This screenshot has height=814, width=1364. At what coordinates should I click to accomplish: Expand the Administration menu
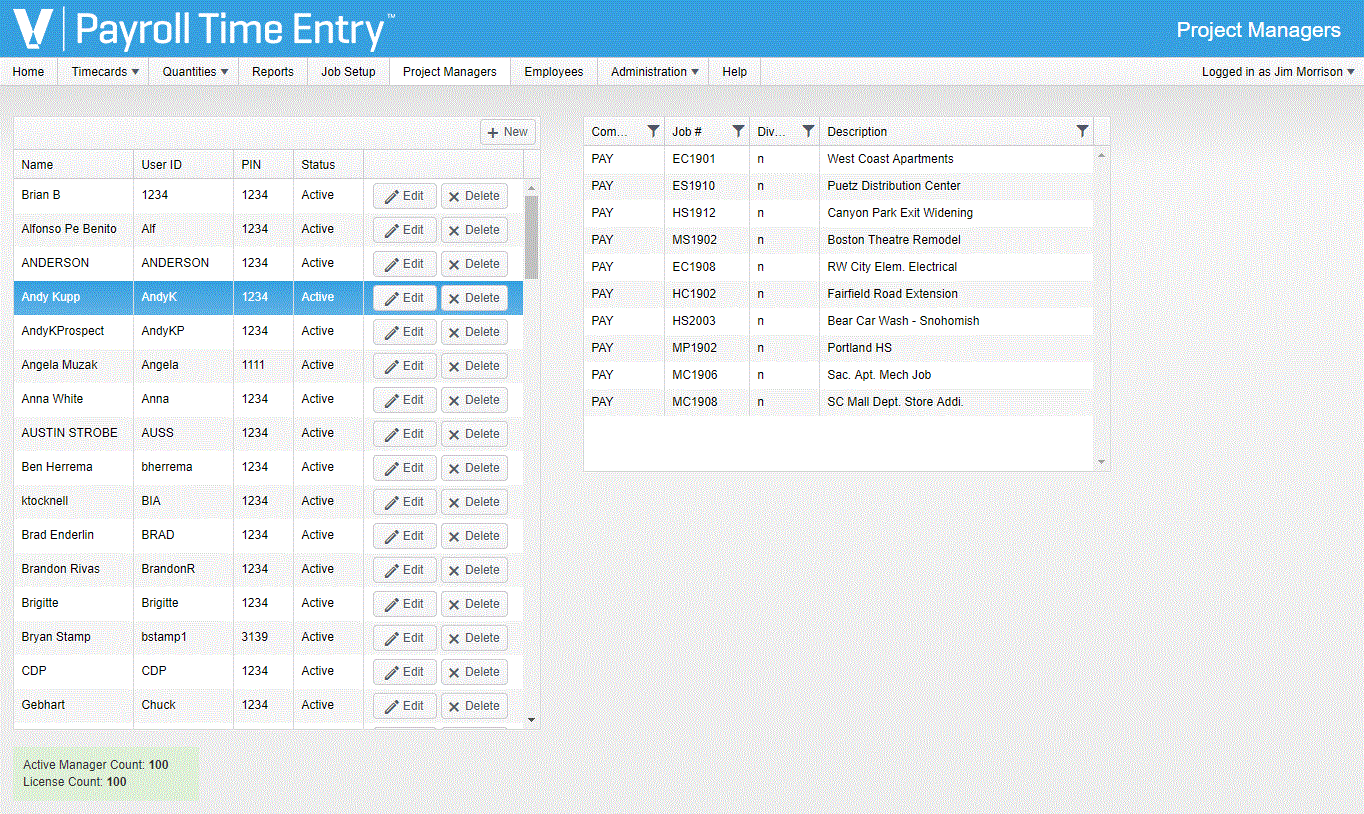tap(654, 72)
